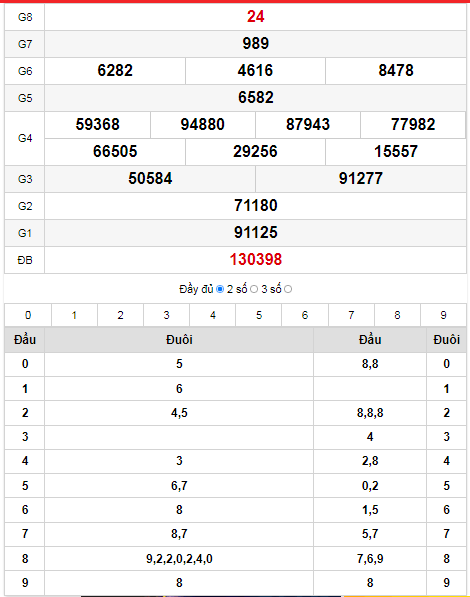The height and width of the screenshot is (597, 470).
Task: Select the 'Đầy đủ' radio option
Action: (x=220, y=289)
